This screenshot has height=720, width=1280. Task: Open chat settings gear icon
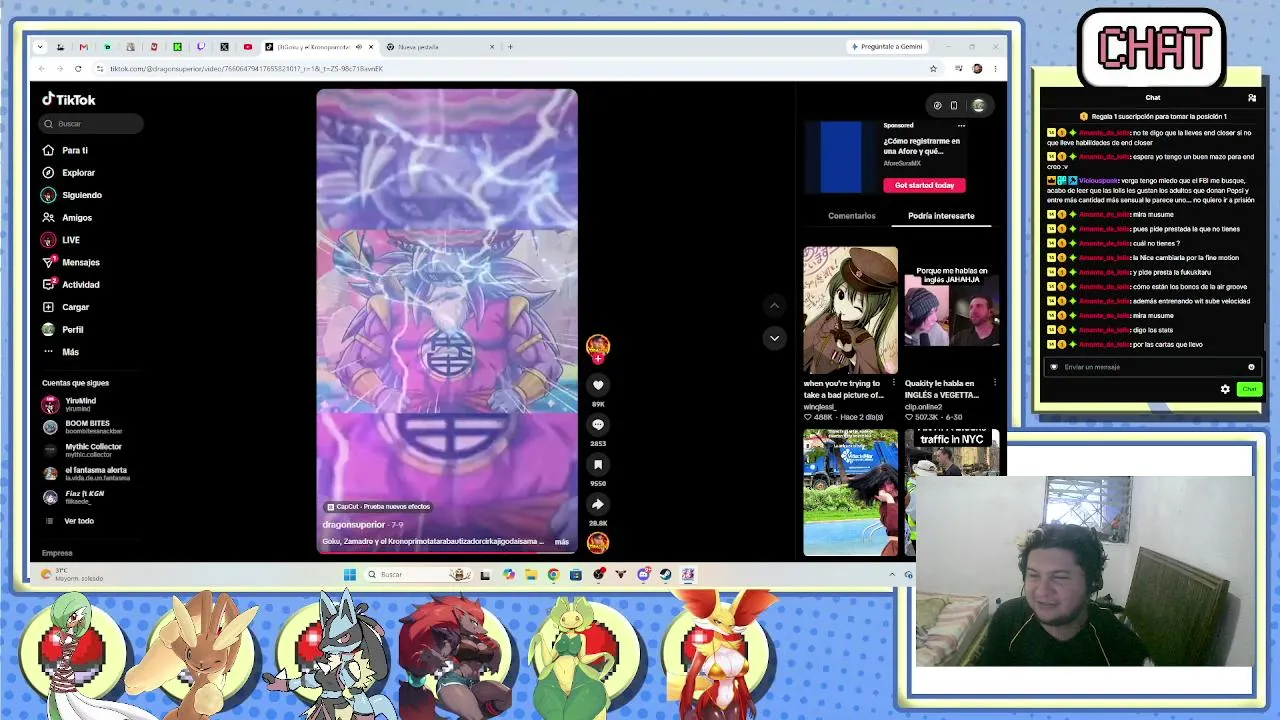[1225, 389]
